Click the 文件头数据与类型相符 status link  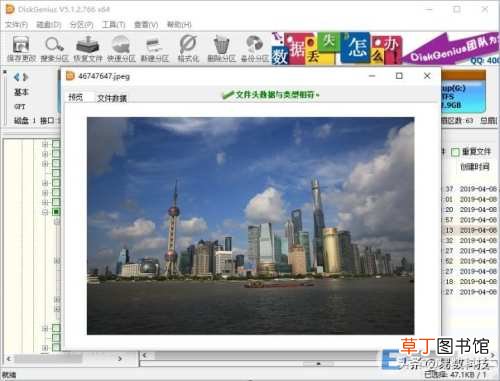275,95
